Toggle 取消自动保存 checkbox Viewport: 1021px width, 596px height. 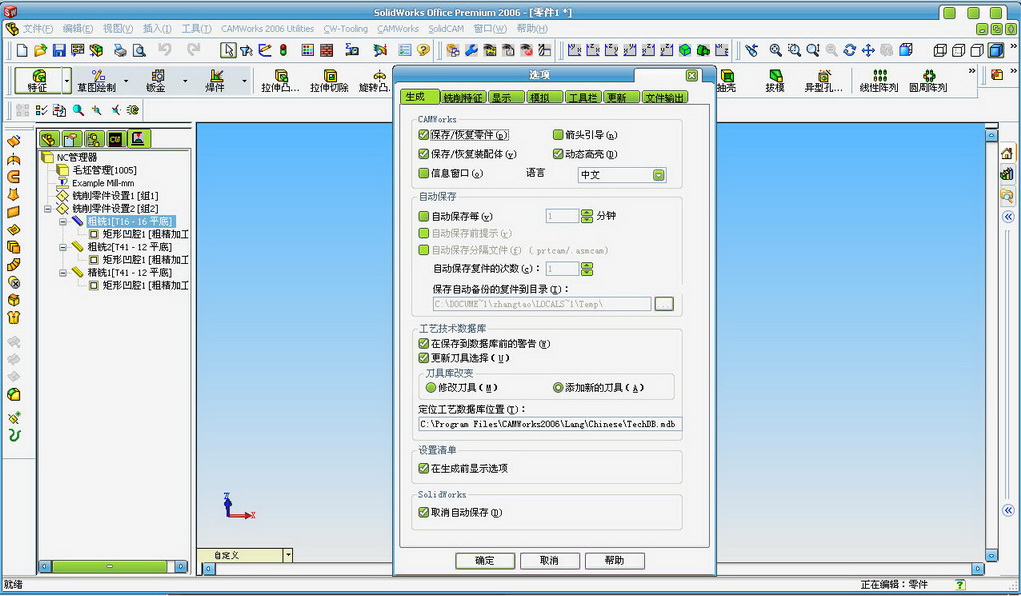pyautogui.click(x=424, y=513)
